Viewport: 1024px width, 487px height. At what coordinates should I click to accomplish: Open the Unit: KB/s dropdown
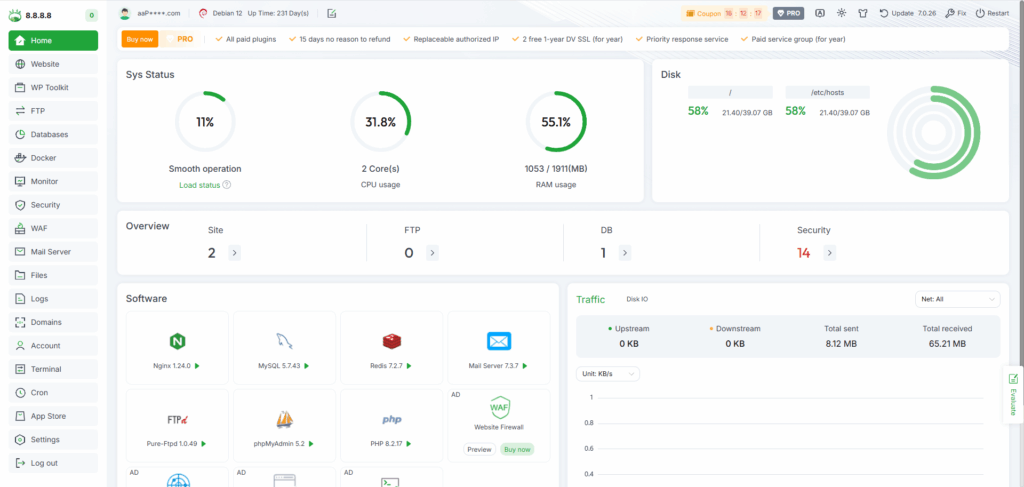(x=608, y=374)
